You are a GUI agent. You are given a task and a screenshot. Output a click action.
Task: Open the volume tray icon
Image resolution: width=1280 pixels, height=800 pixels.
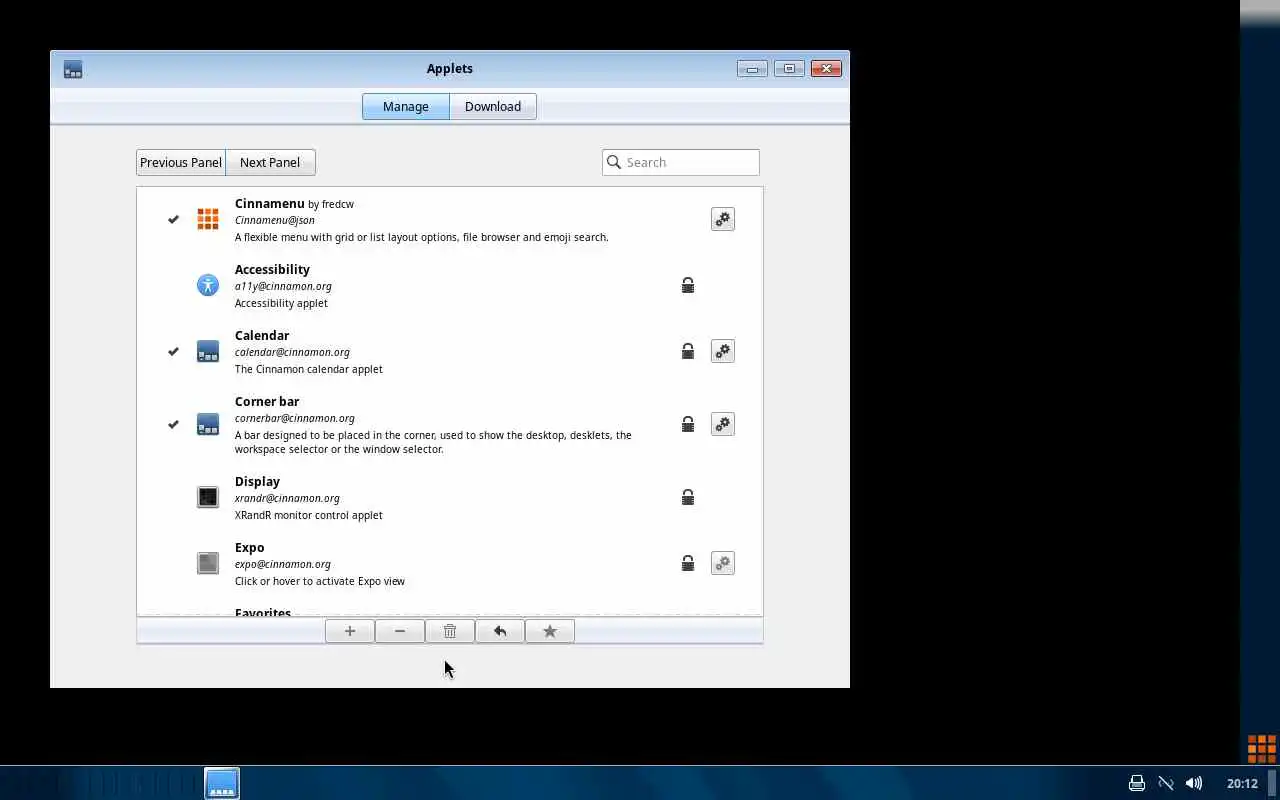(1194, 783)
